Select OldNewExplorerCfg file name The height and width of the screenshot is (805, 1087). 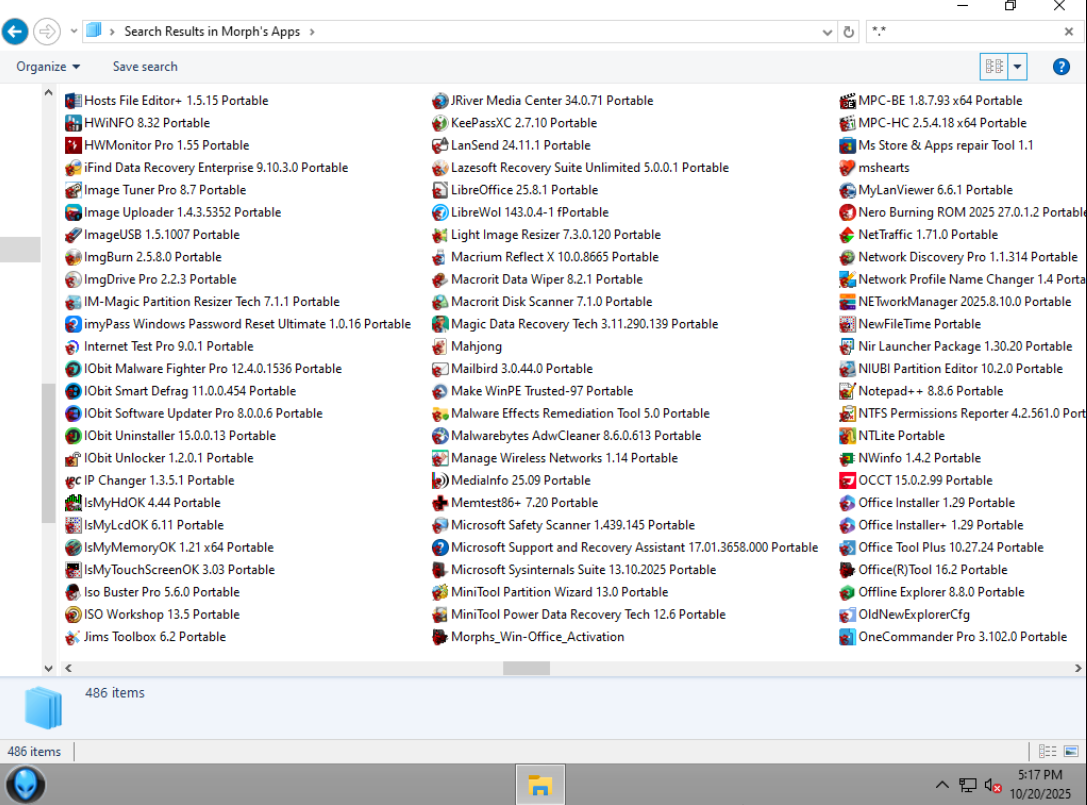click(914, 614)
